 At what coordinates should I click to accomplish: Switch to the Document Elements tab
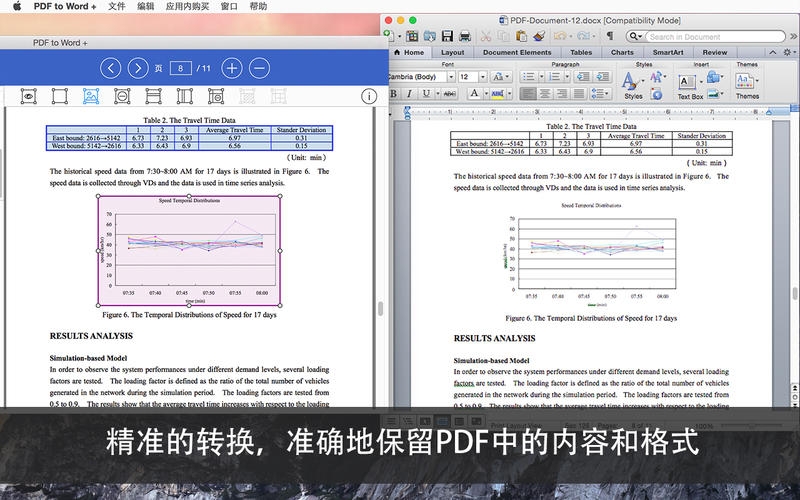517,52
